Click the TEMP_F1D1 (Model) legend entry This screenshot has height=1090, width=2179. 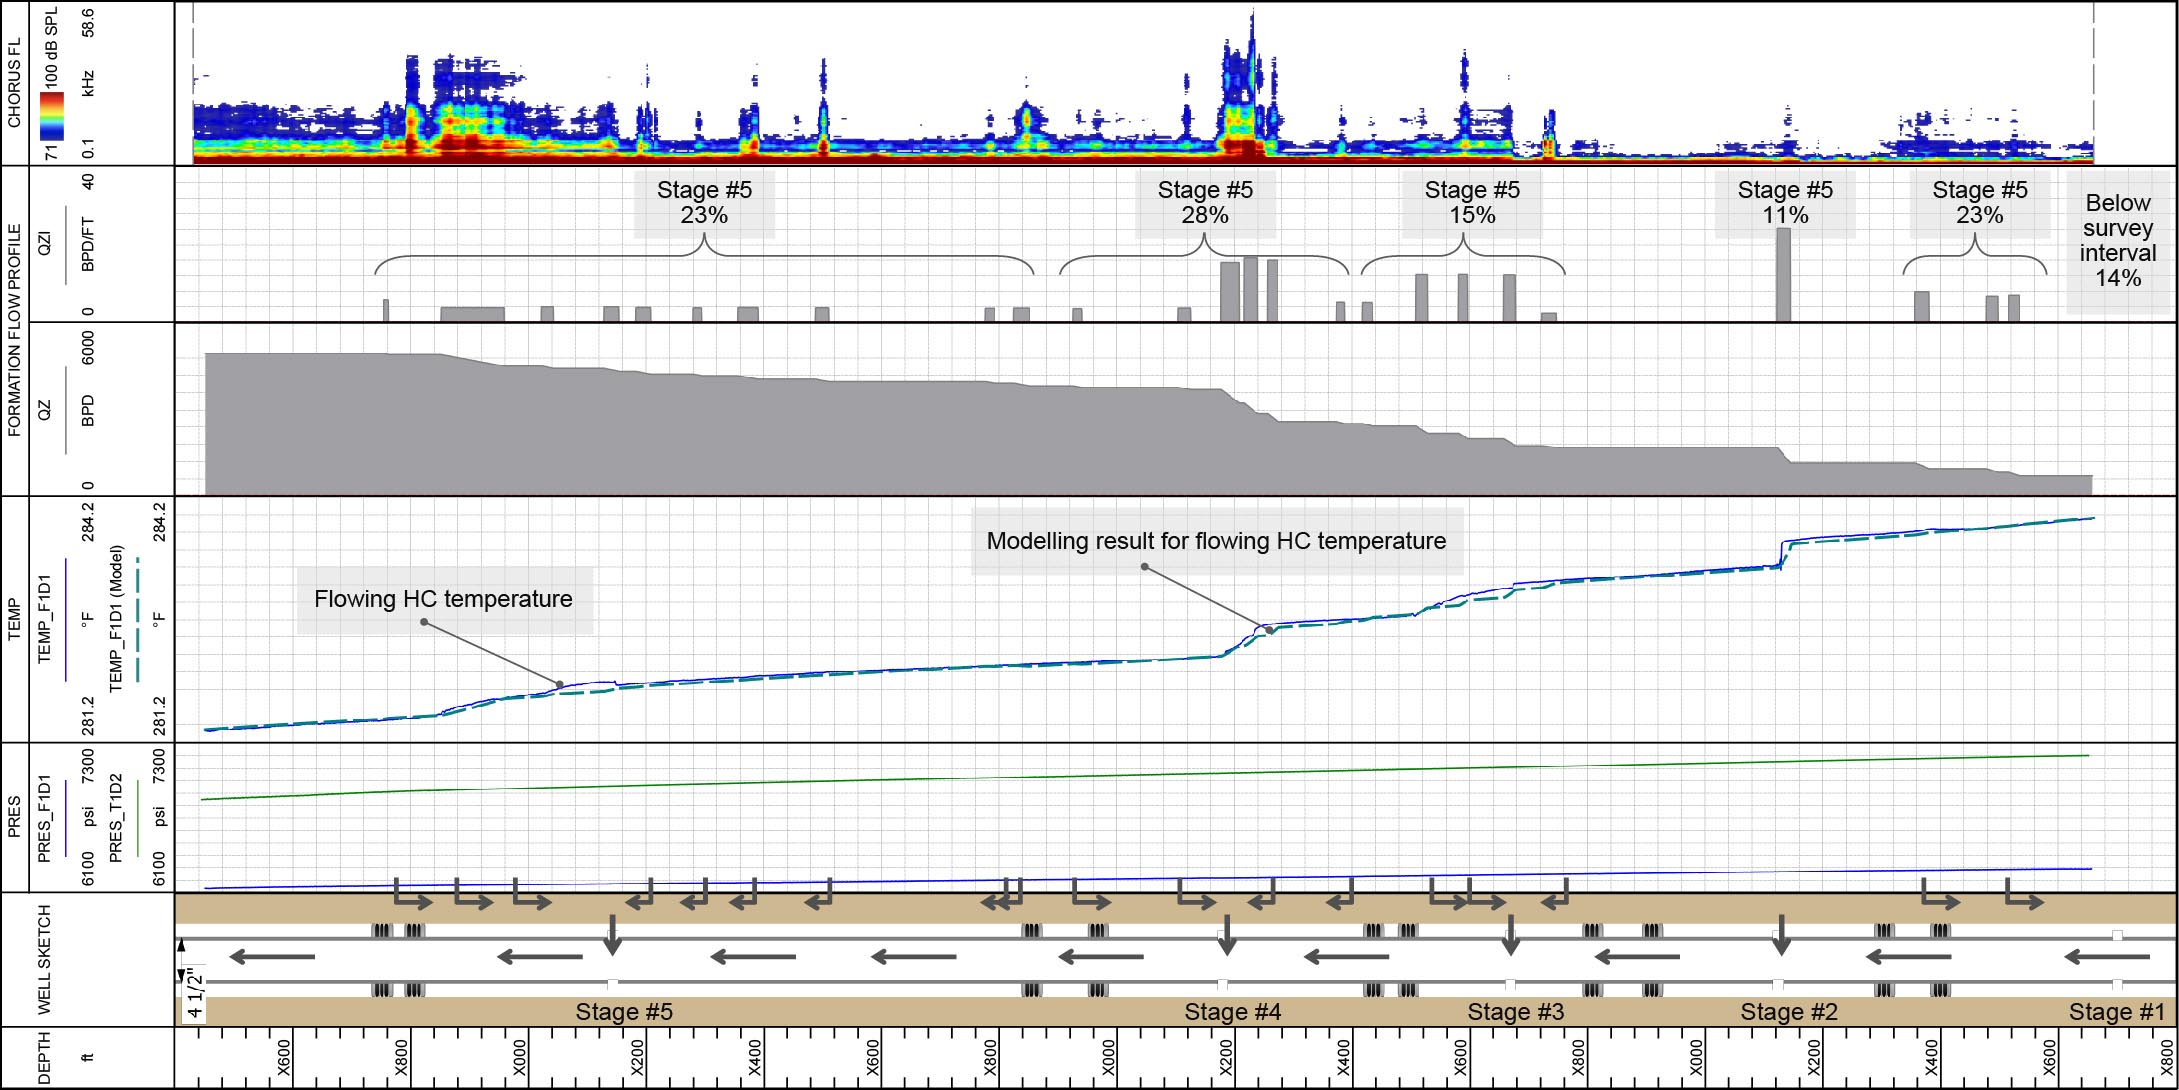[x=117, y=617]
